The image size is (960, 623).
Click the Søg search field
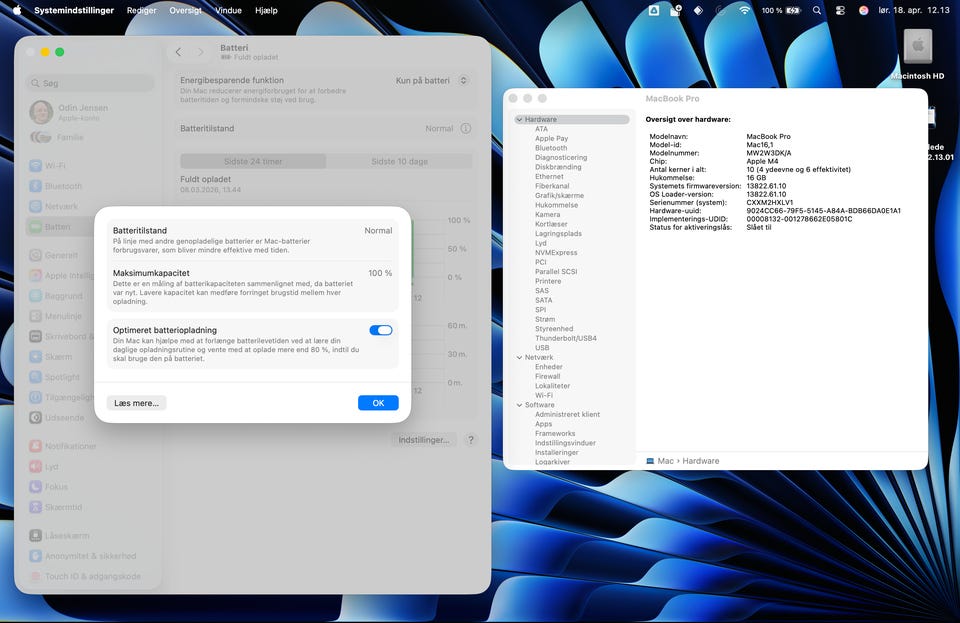point(90,84)
